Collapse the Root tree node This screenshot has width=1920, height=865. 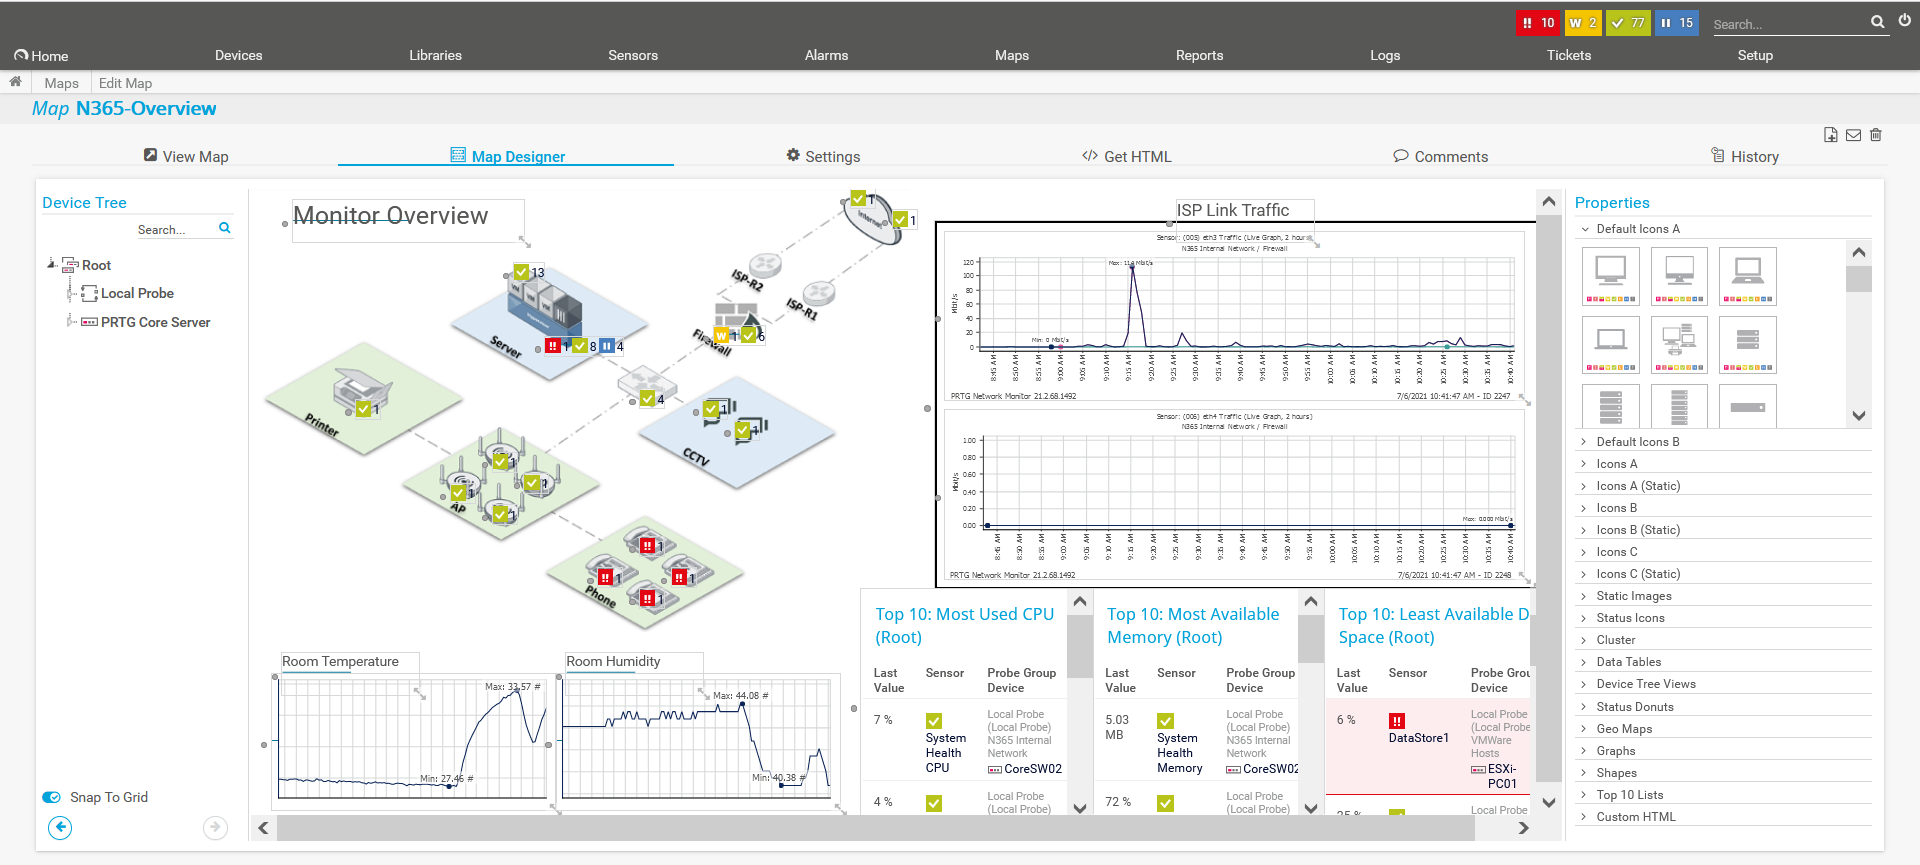click(51, 264)
